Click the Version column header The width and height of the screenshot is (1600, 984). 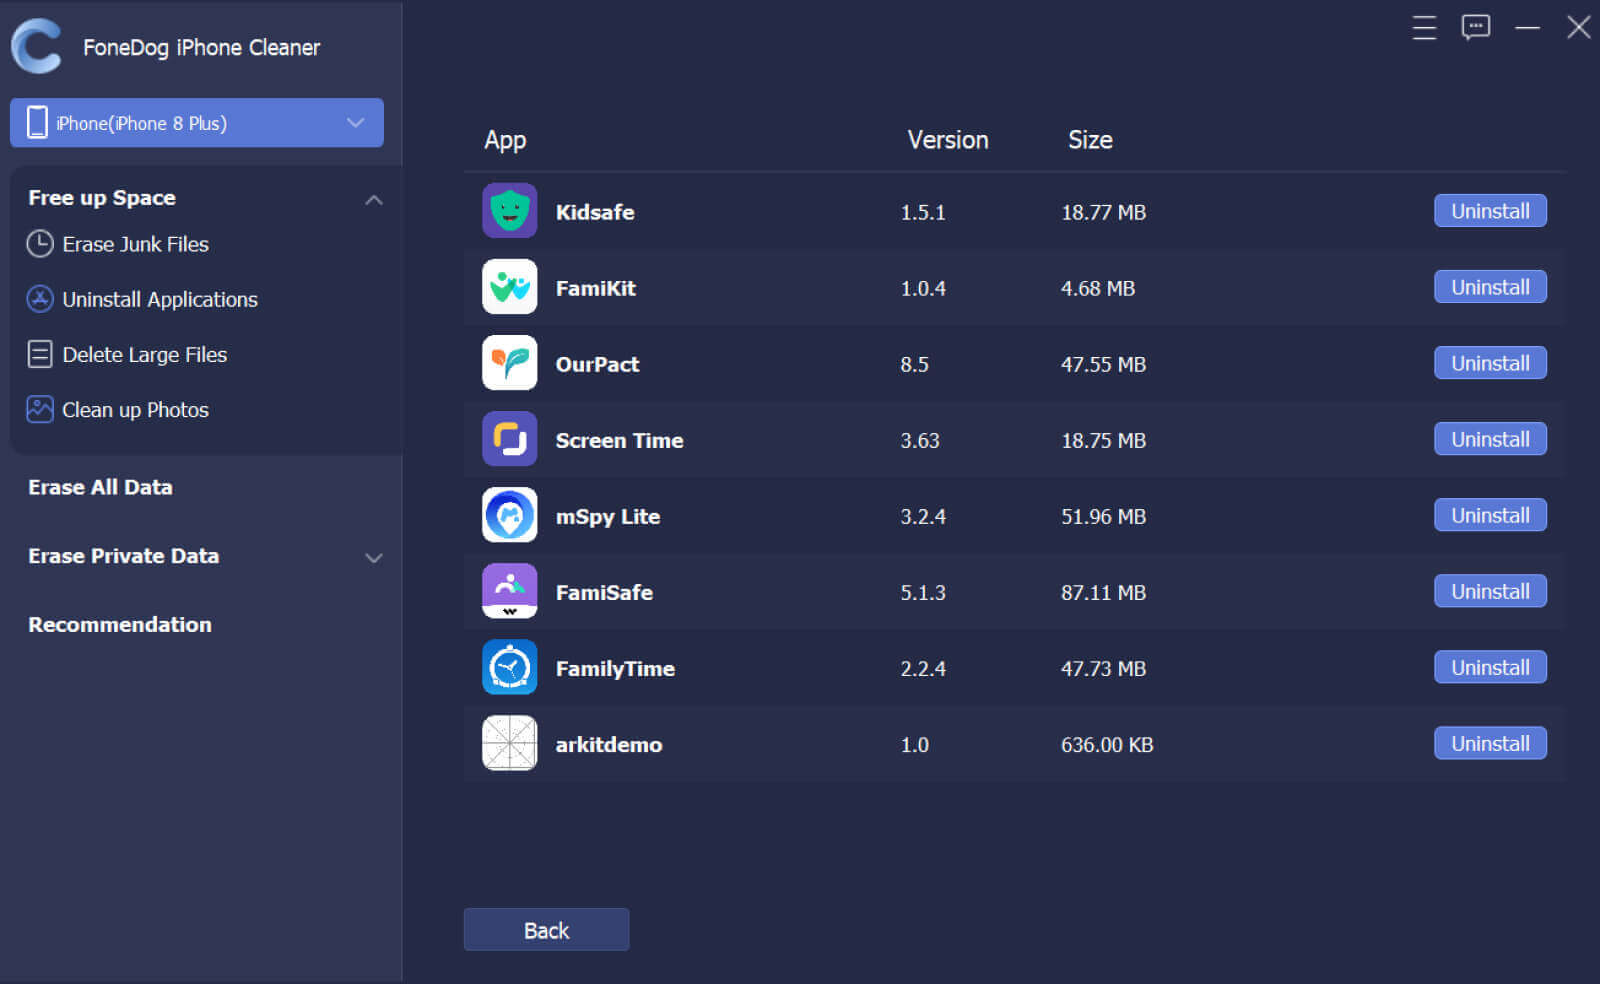click(x=948, y=140)
